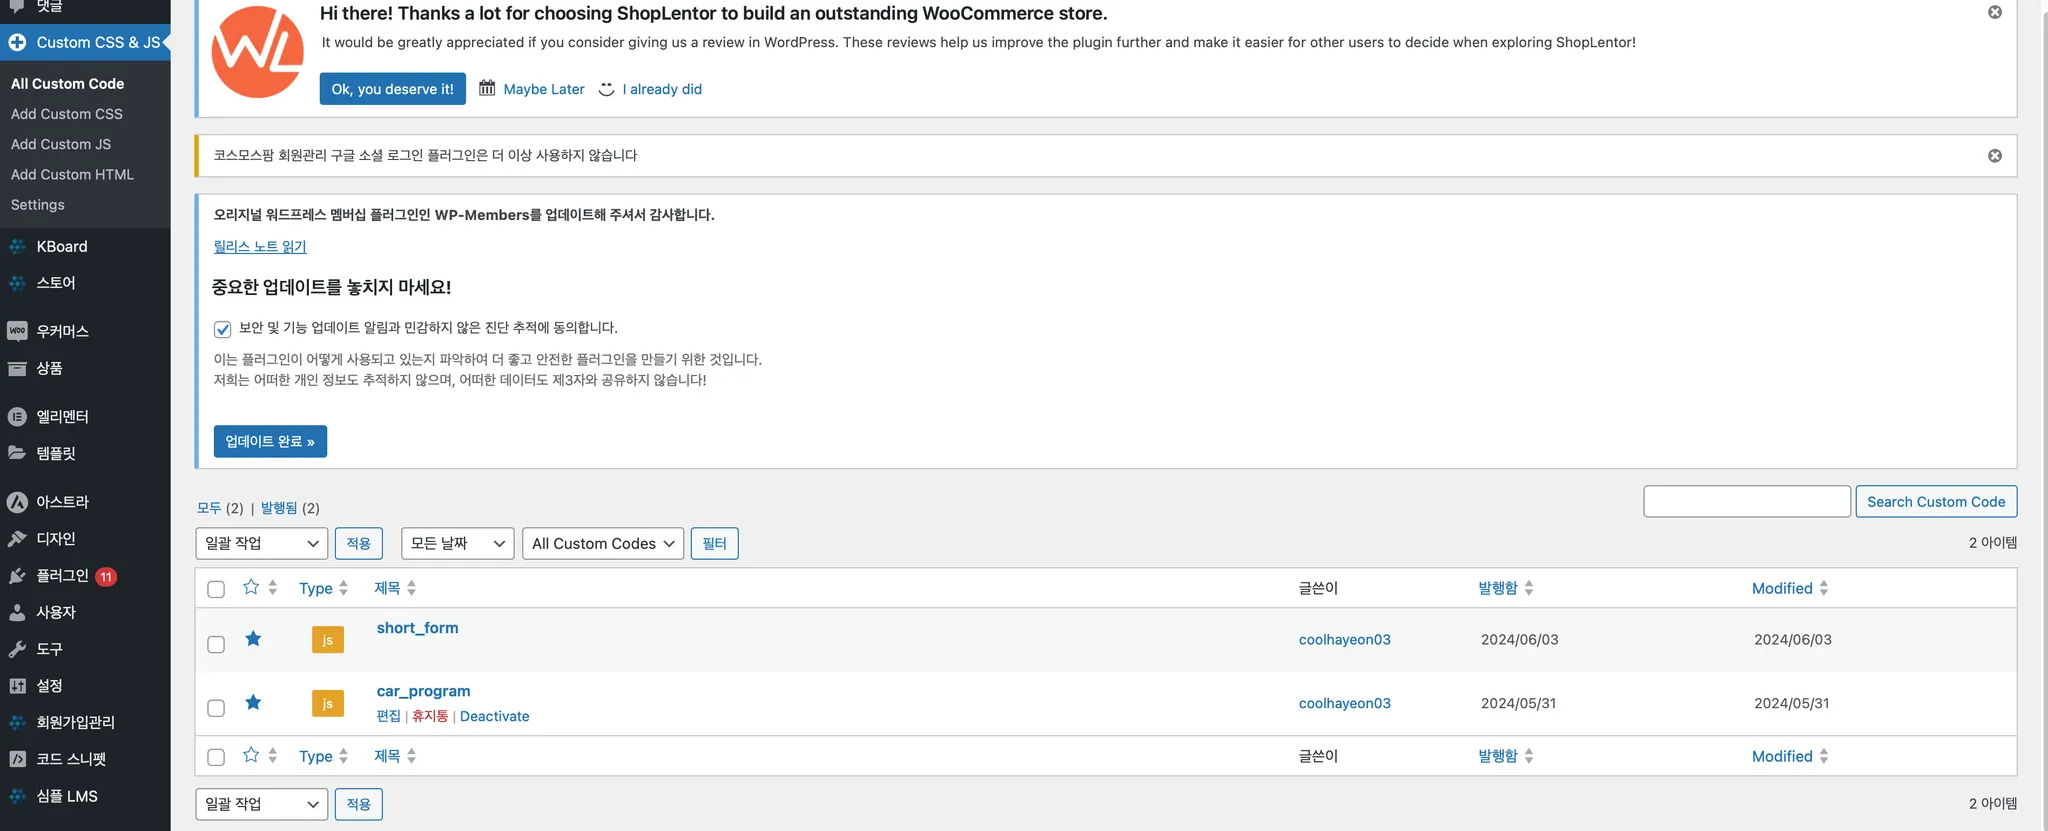The width and height of the screenshot is (2048, 831).
Task: Focus the custom code search field
Action: (x=1746, y=502)
